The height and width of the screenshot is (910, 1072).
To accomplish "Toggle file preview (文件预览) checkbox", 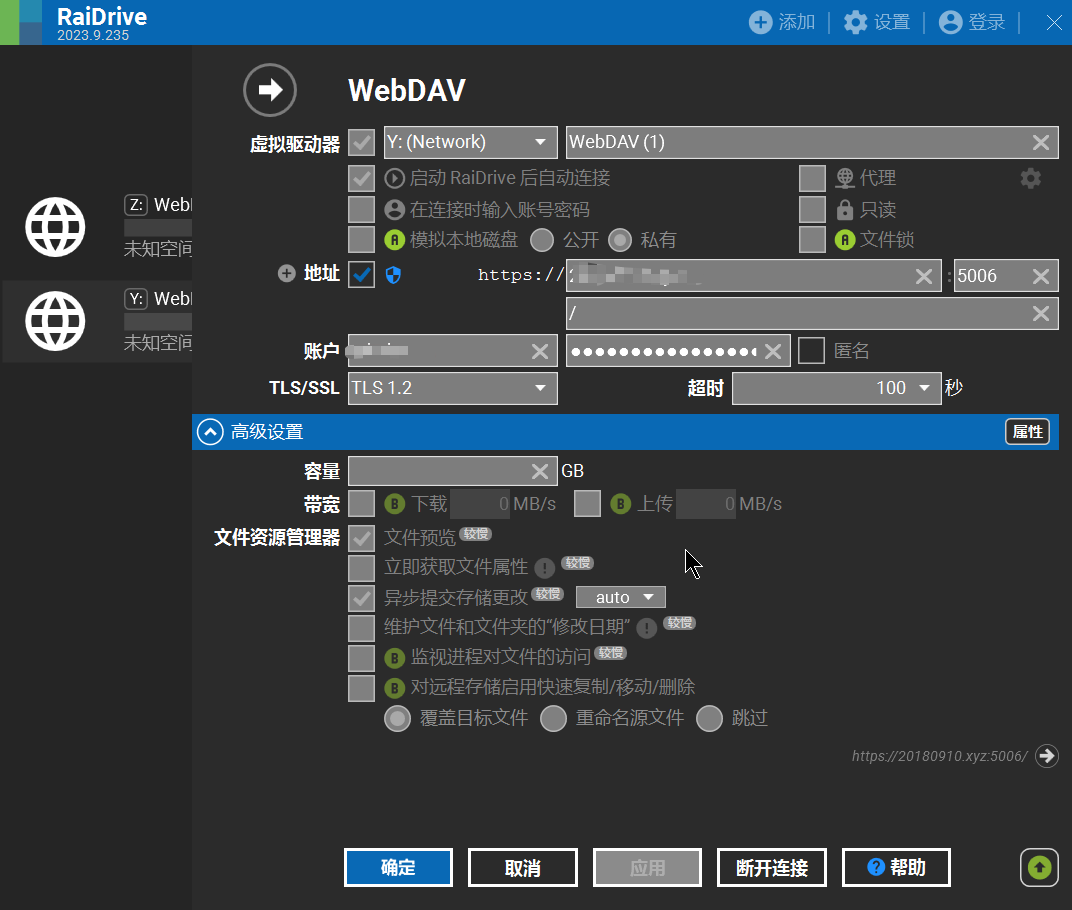I will click(x=361, y=538).
